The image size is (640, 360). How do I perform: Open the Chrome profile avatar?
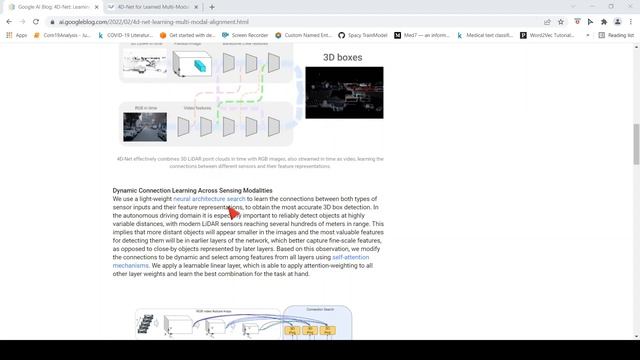tap(618, 22)
